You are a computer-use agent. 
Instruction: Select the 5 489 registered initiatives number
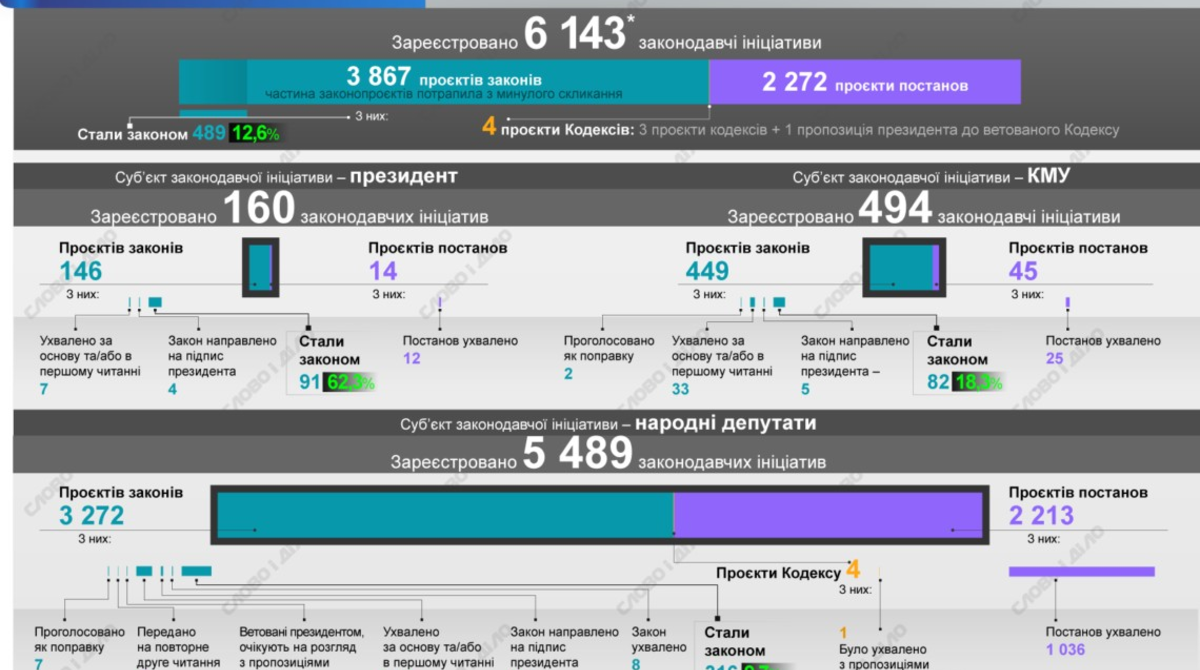pyautogui.click(x=577, y=456)
